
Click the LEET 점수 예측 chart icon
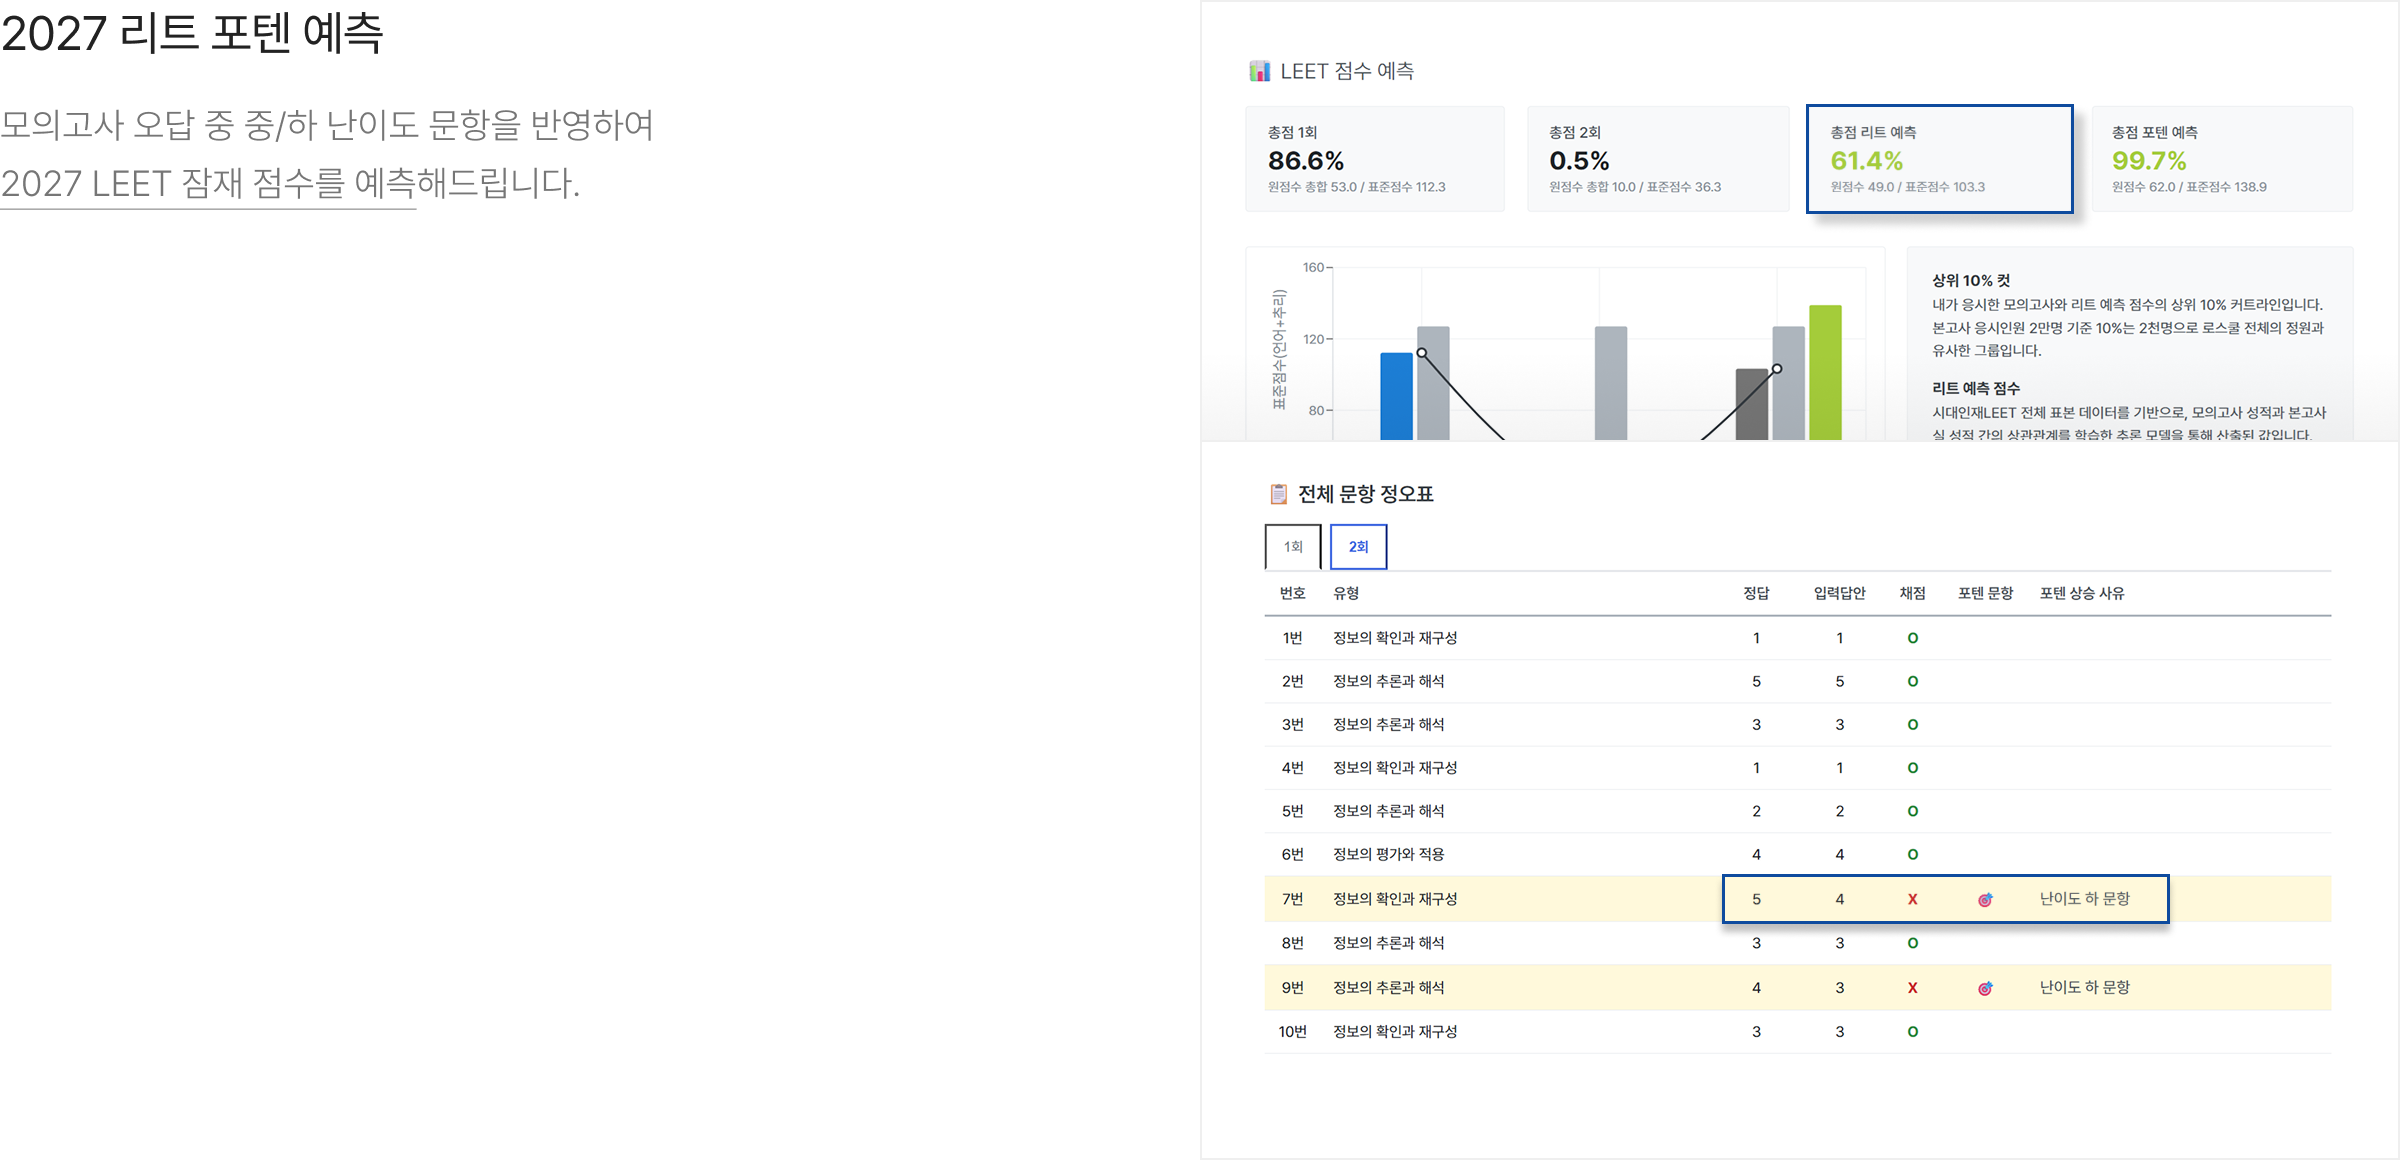point(1259,71)
